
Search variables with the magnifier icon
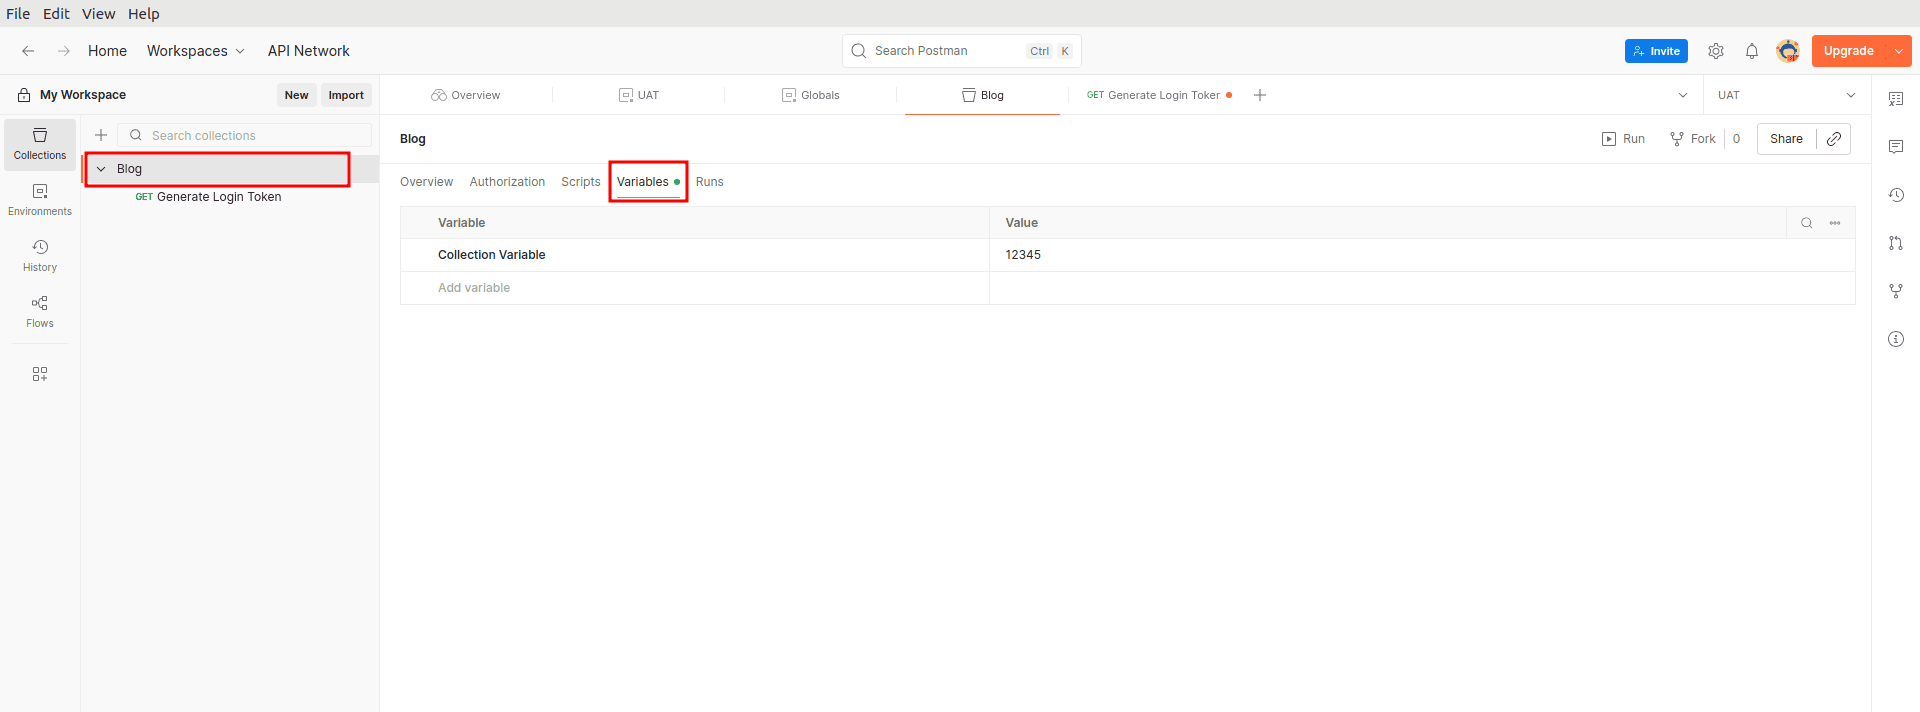click(1807, 223)
